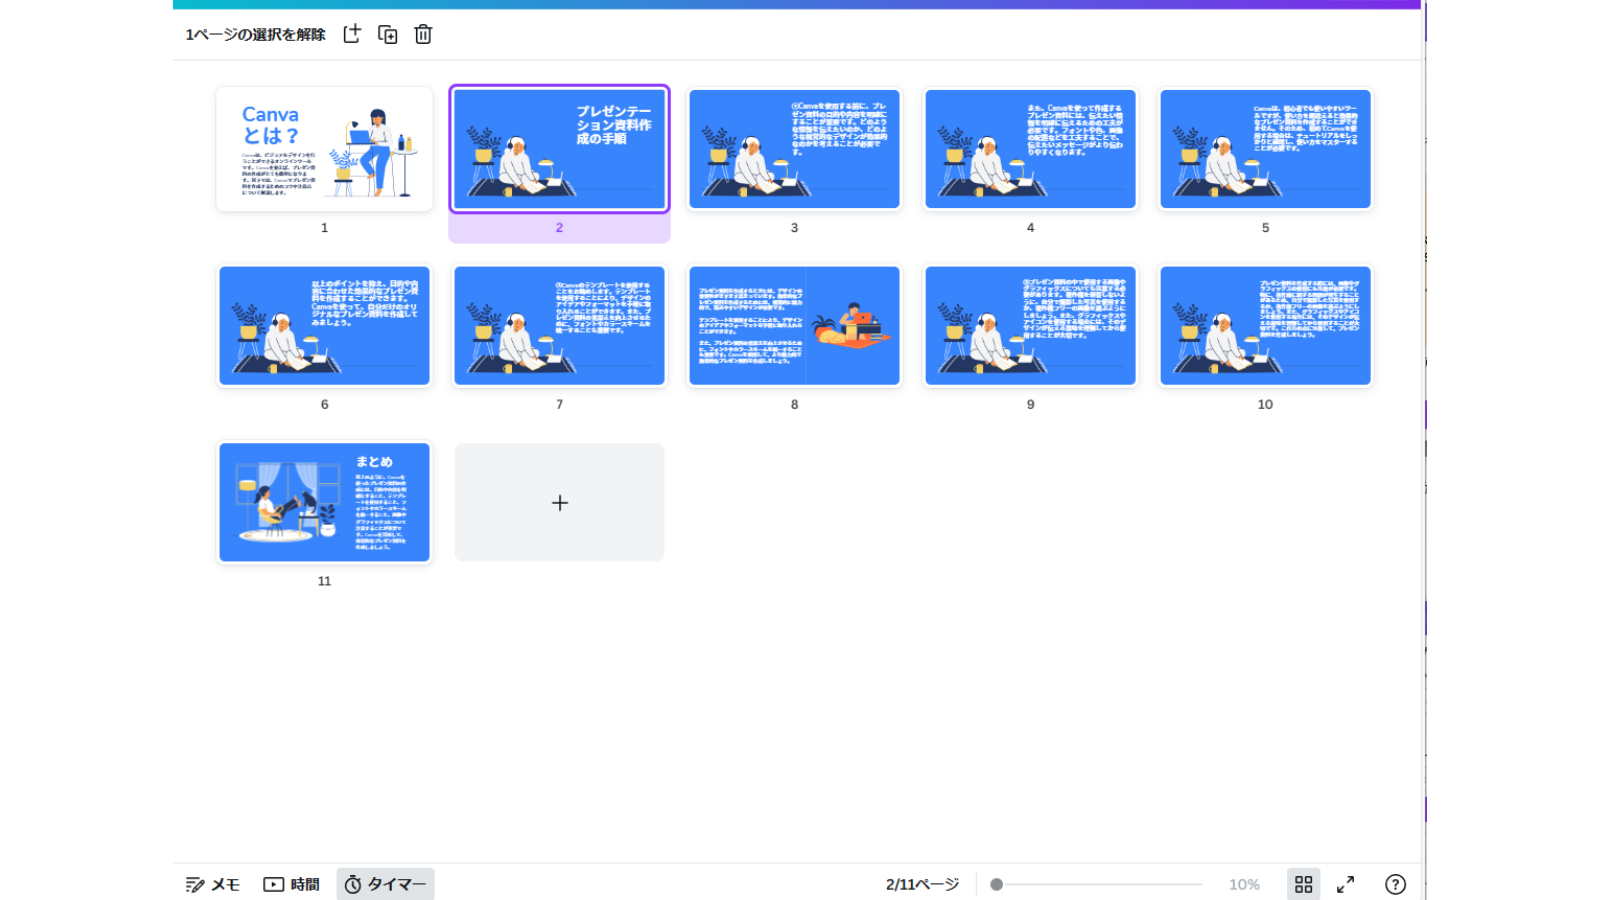Click the timer clock icon

(x=353, y=884)
